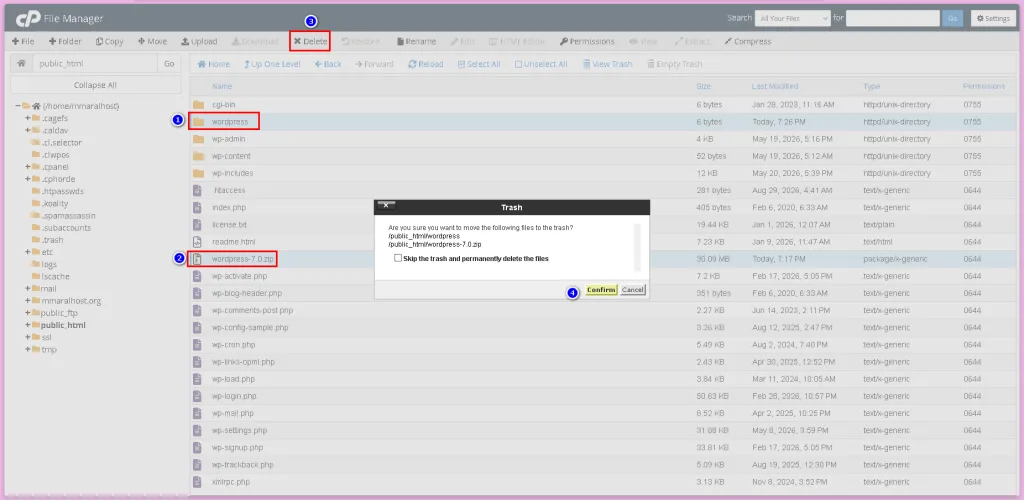Select .trash in the folder tree
1024x500 pixels.
(x=52, y=240)
